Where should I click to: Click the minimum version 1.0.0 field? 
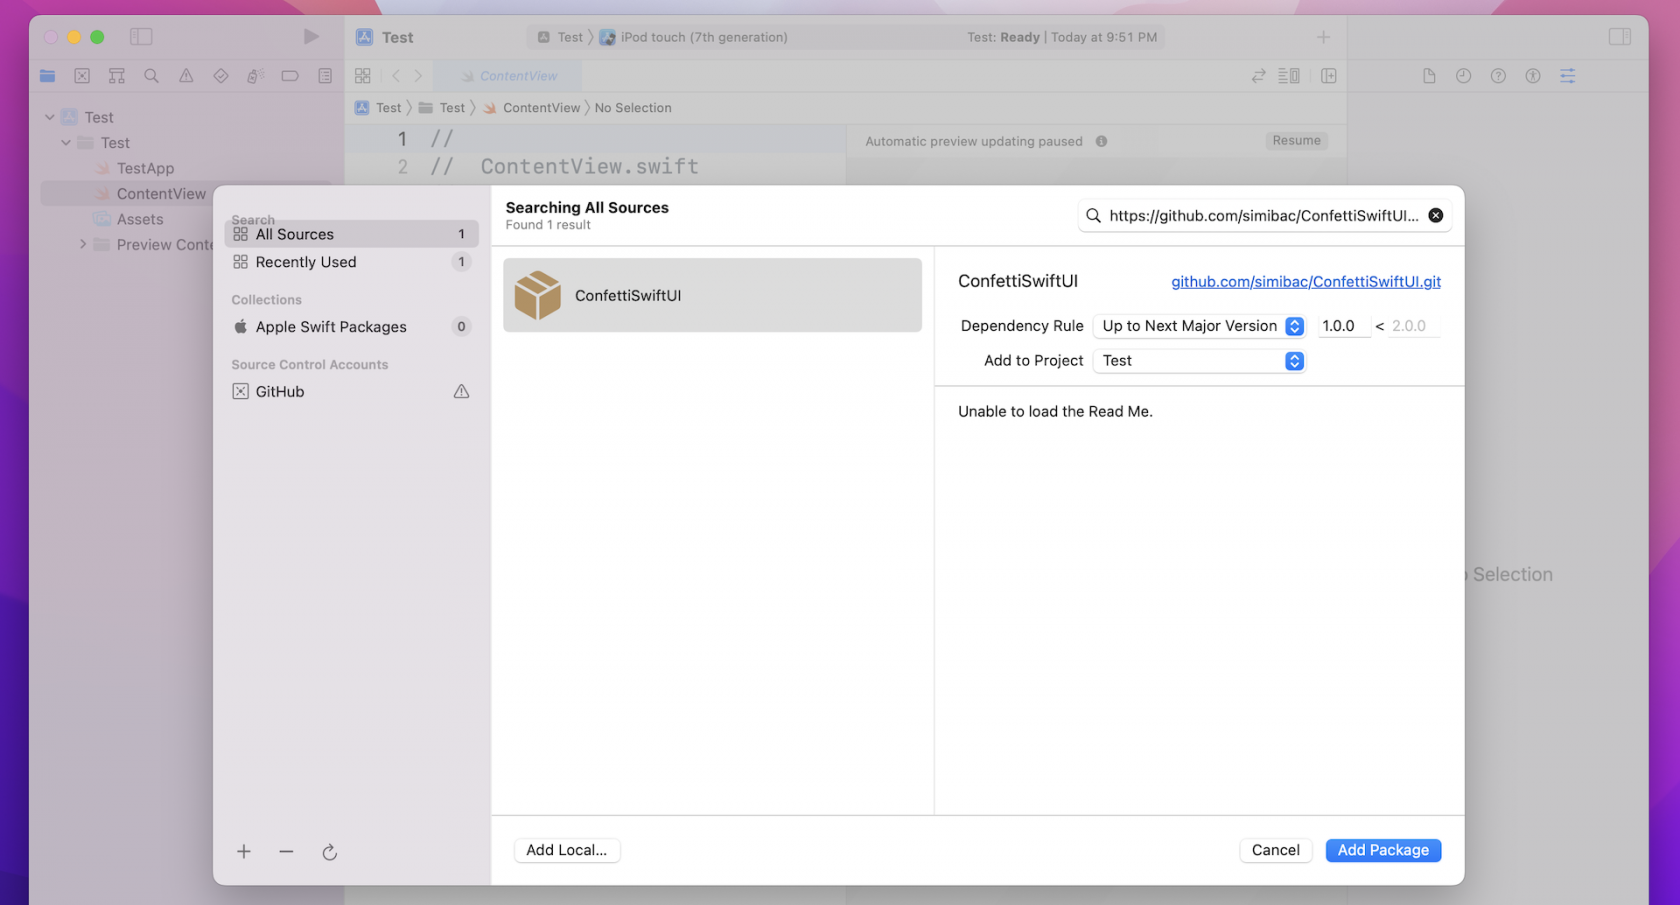pos(1340,326)
